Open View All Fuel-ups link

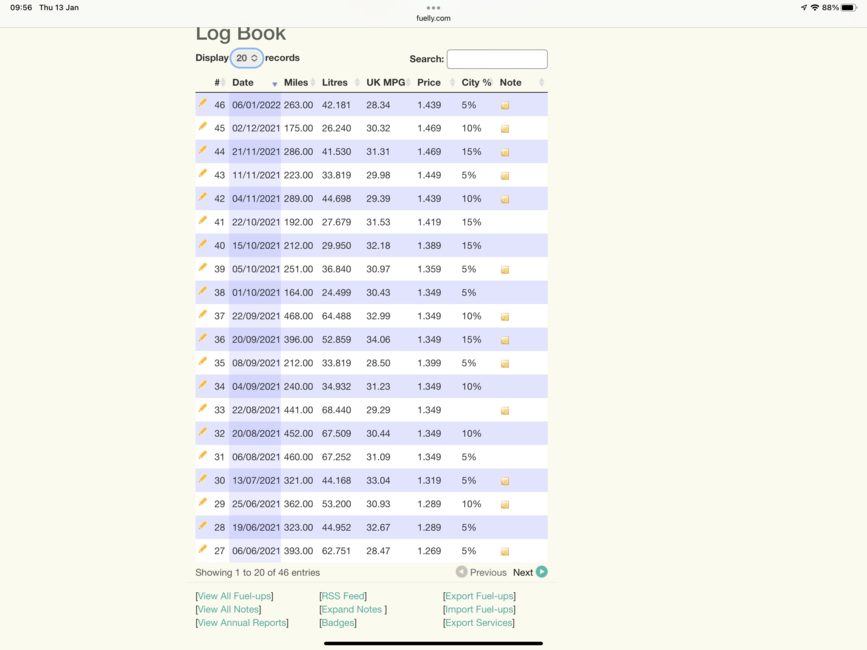tap(234, 596)
